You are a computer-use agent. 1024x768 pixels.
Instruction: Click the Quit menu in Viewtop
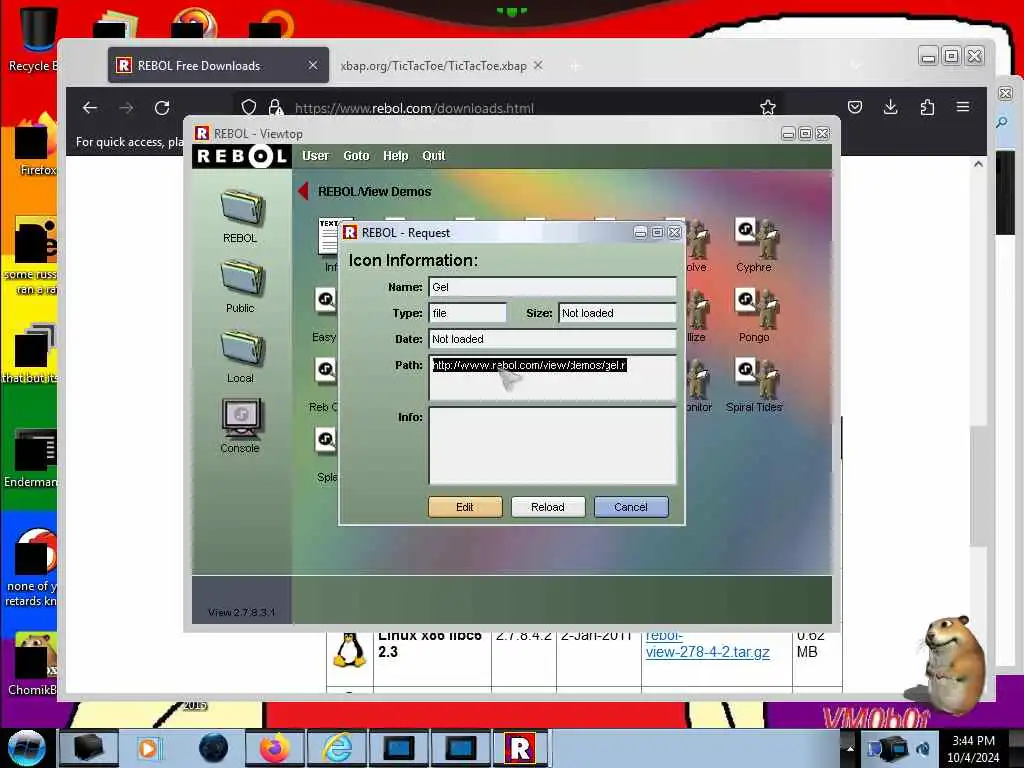(x=434, y=156)
